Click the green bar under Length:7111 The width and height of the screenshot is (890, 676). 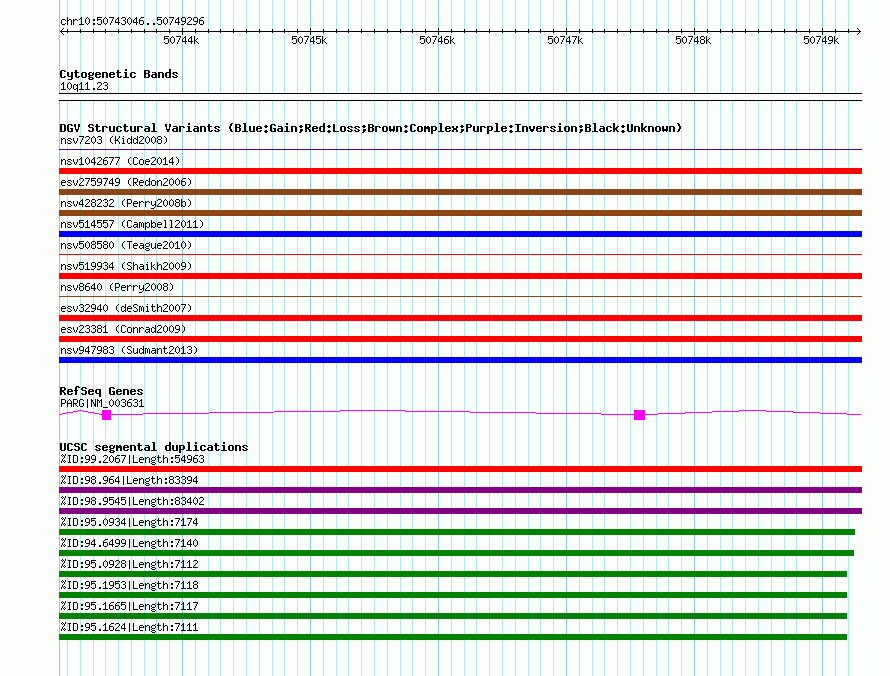coord(453,637)
